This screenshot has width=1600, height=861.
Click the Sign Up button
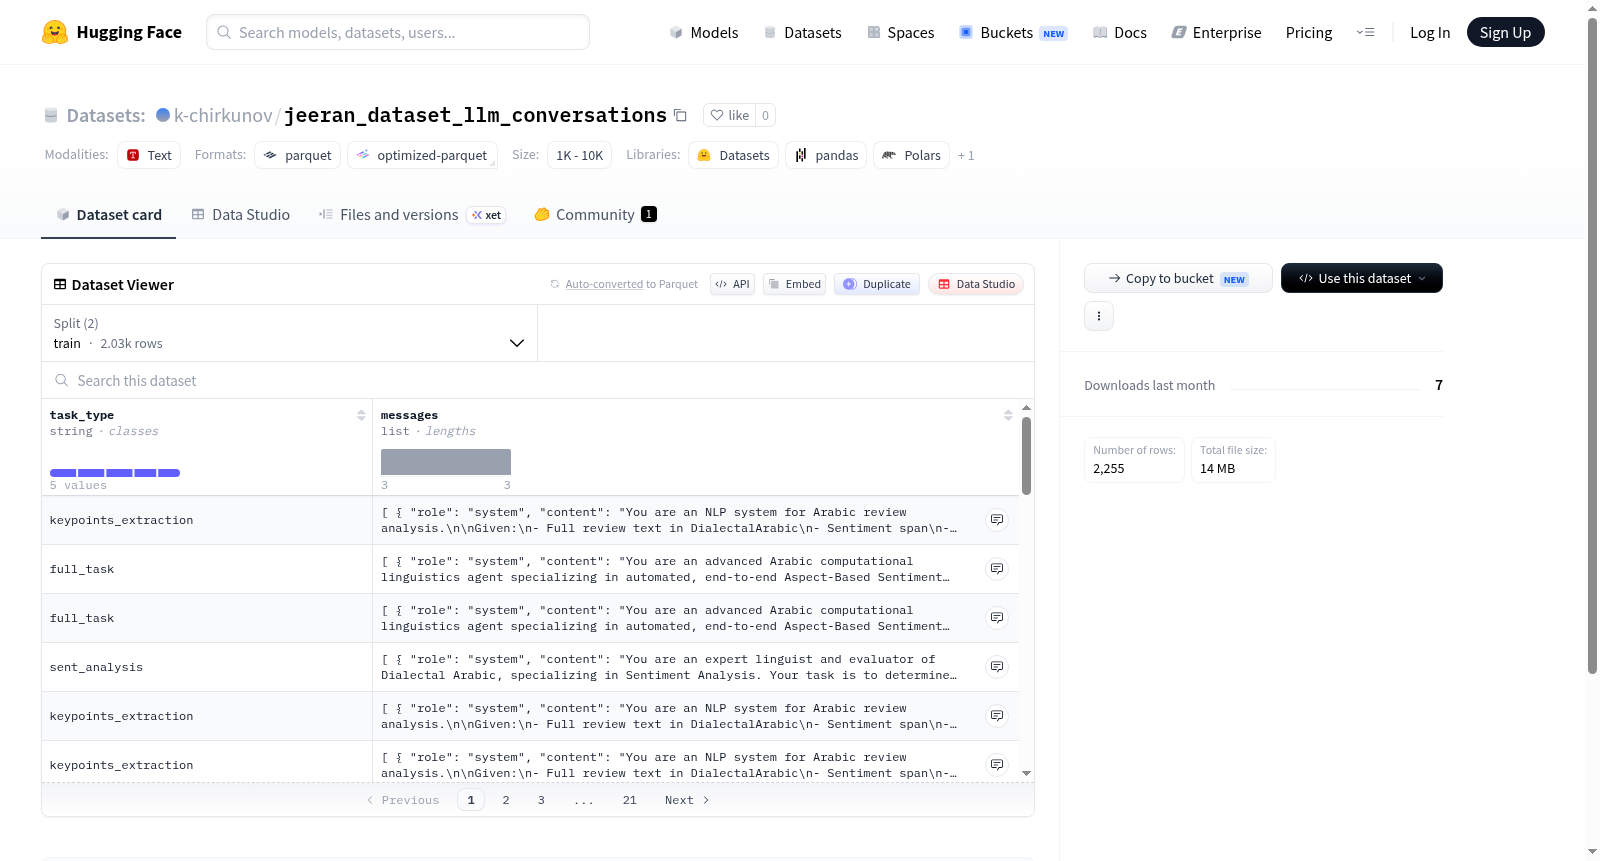[1505, 32]
